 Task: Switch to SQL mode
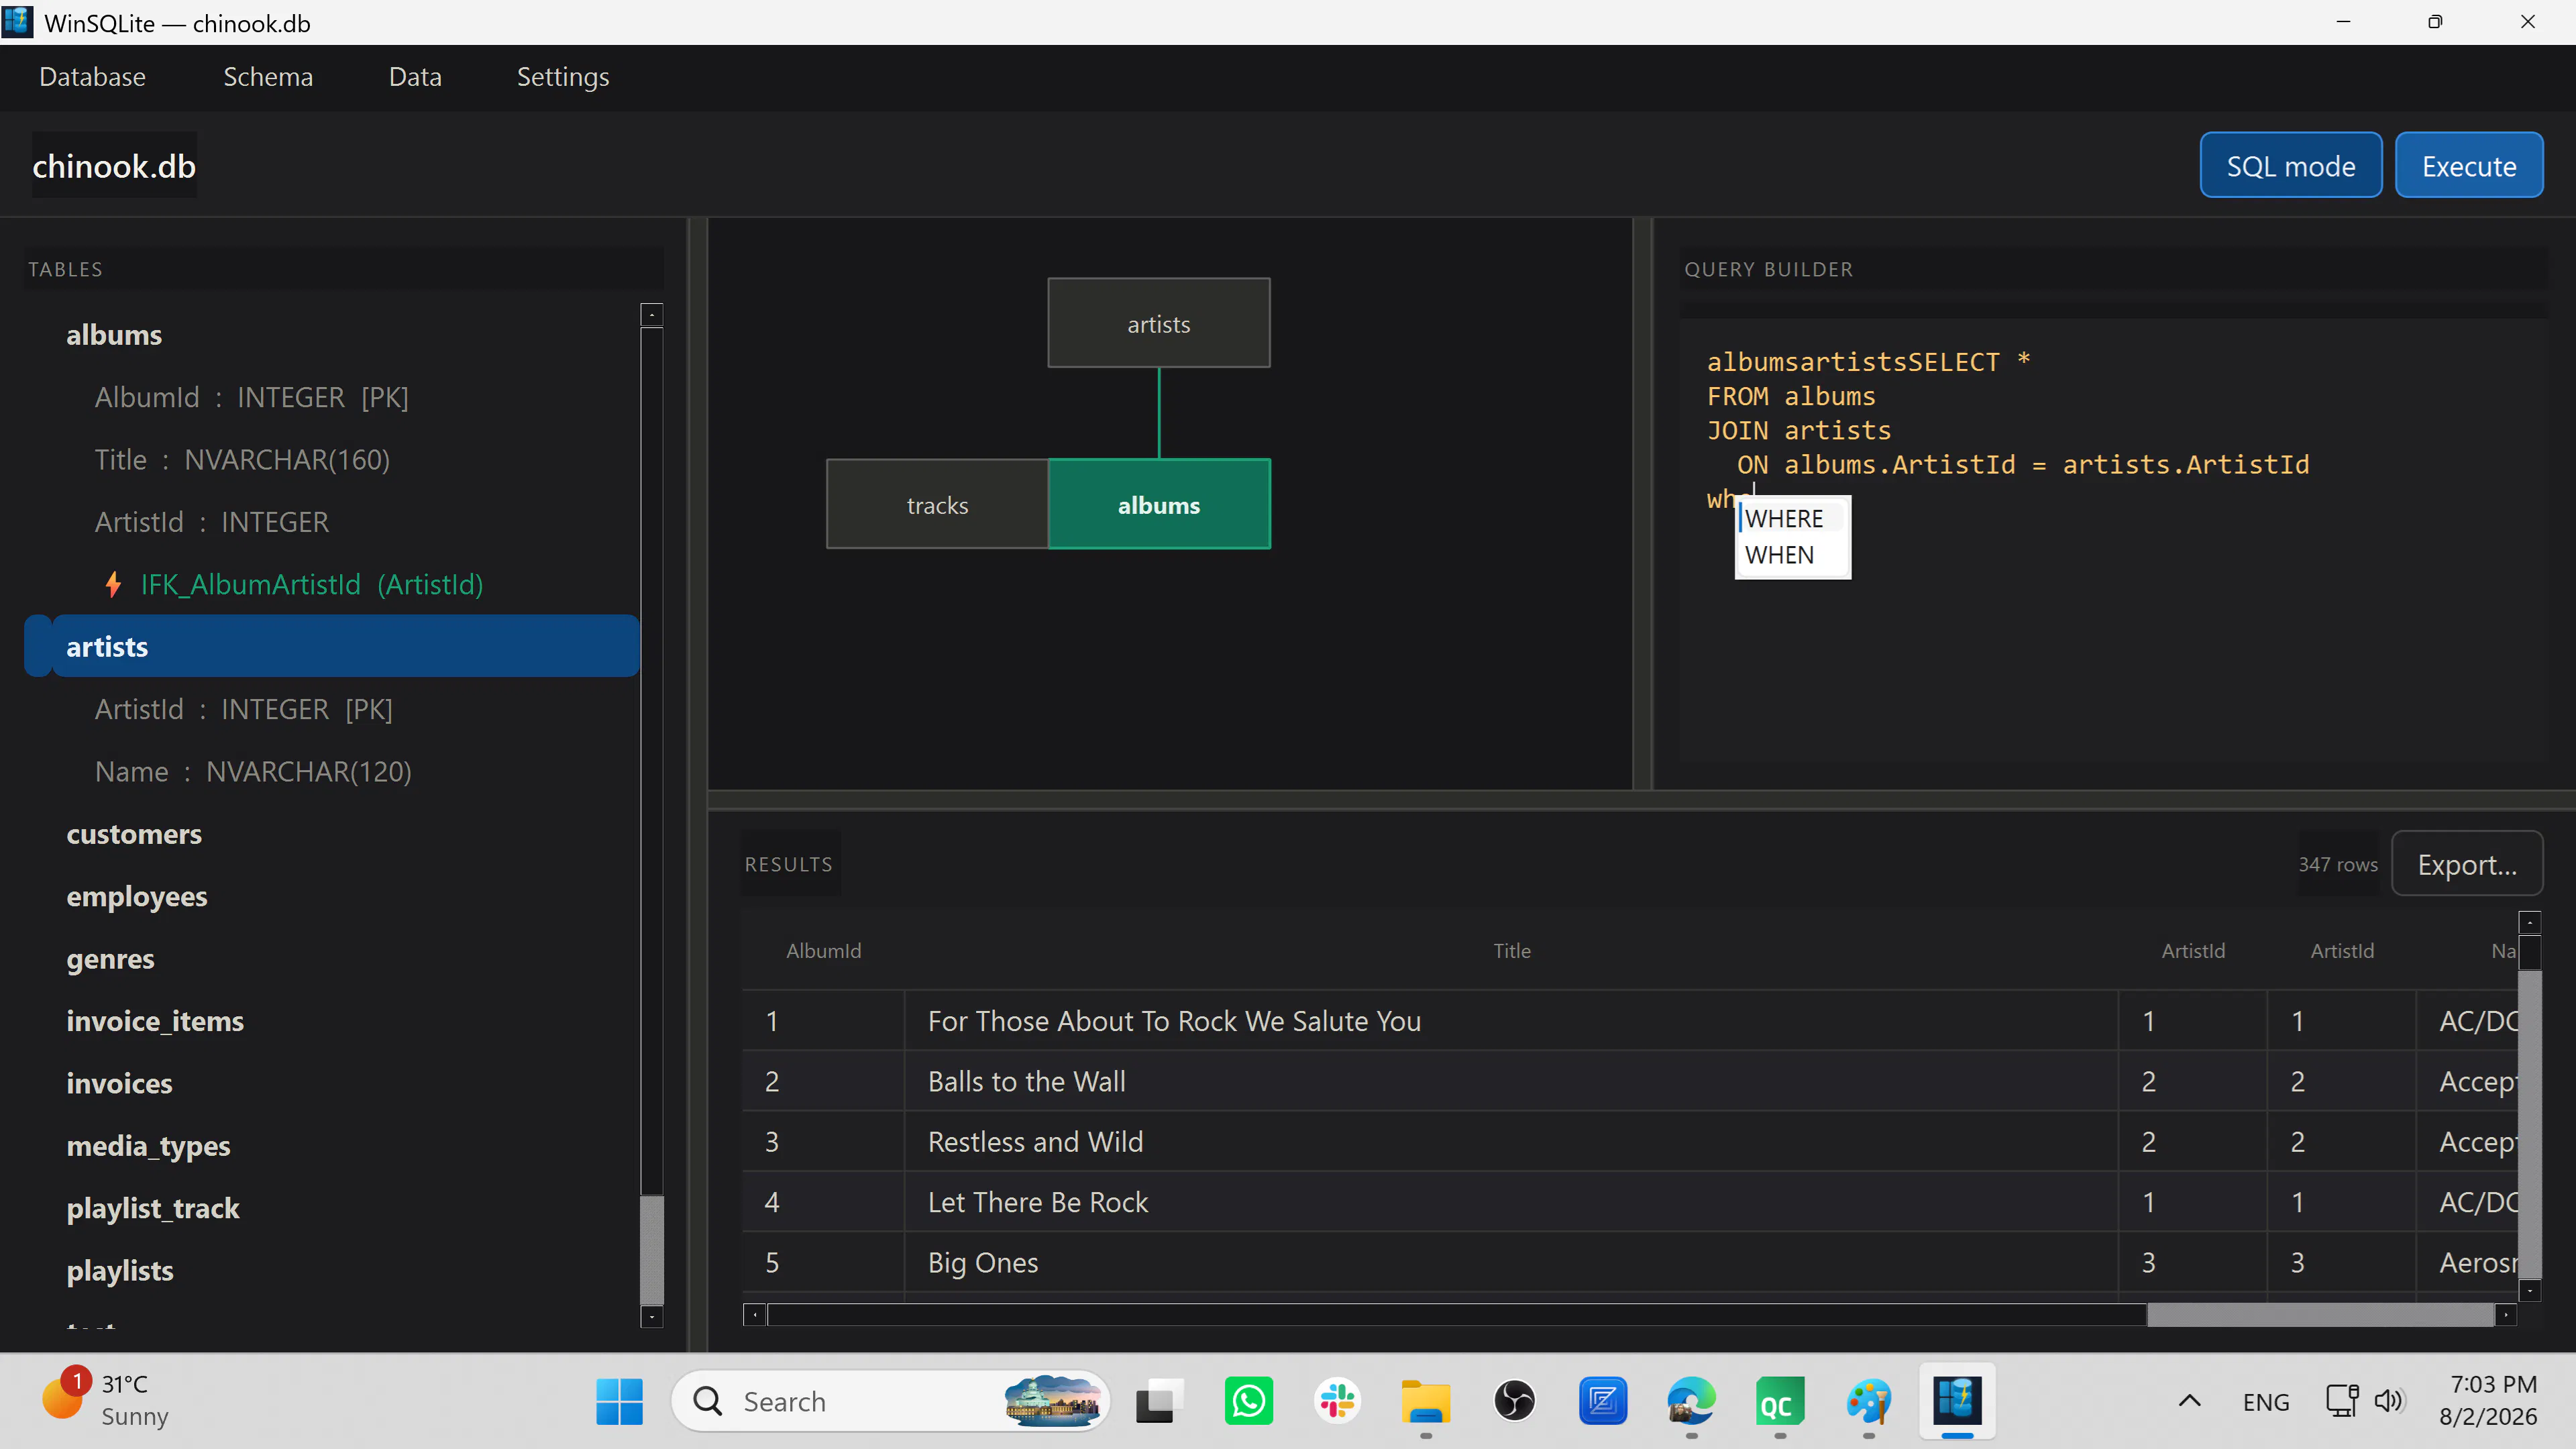click(x=2290, y=165)
